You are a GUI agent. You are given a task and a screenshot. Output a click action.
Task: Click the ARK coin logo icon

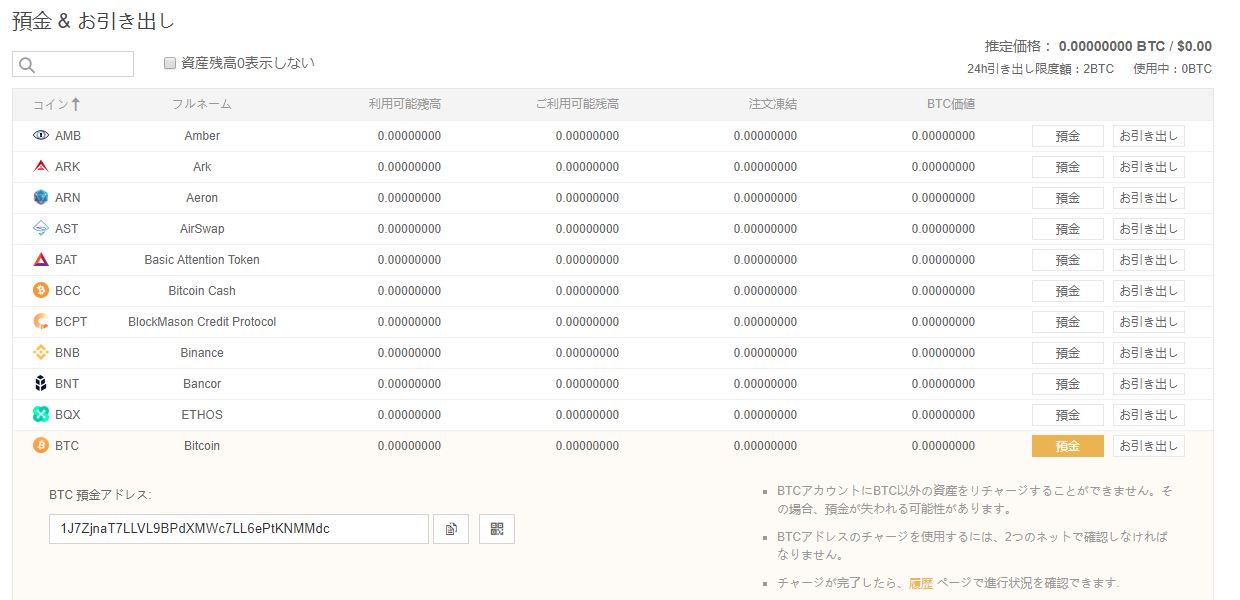(41, 166)
